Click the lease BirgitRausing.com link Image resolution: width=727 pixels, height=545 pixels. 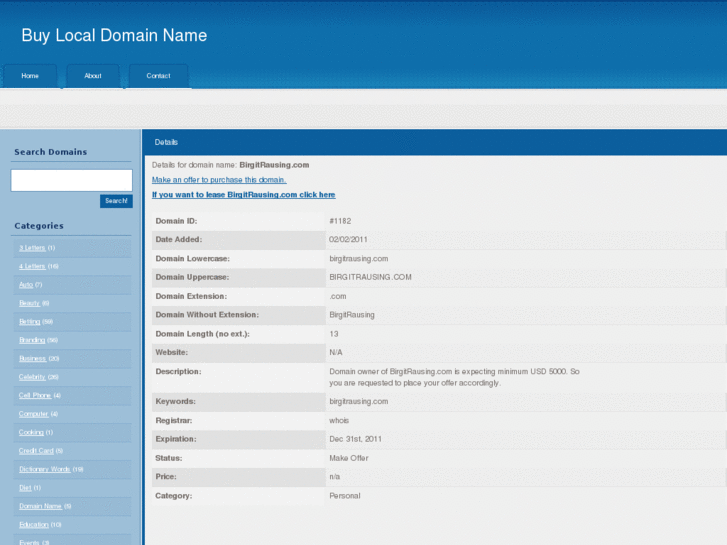[243, 195]
